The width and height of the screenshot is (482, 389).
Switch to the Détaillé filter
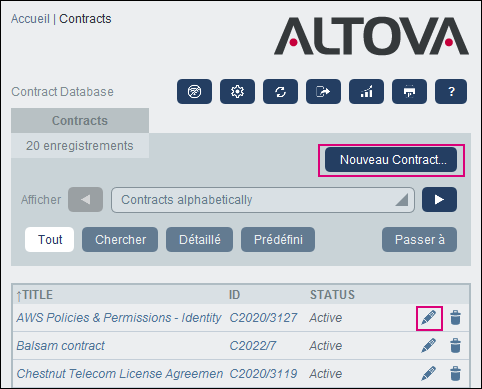(x=199, y=240)
